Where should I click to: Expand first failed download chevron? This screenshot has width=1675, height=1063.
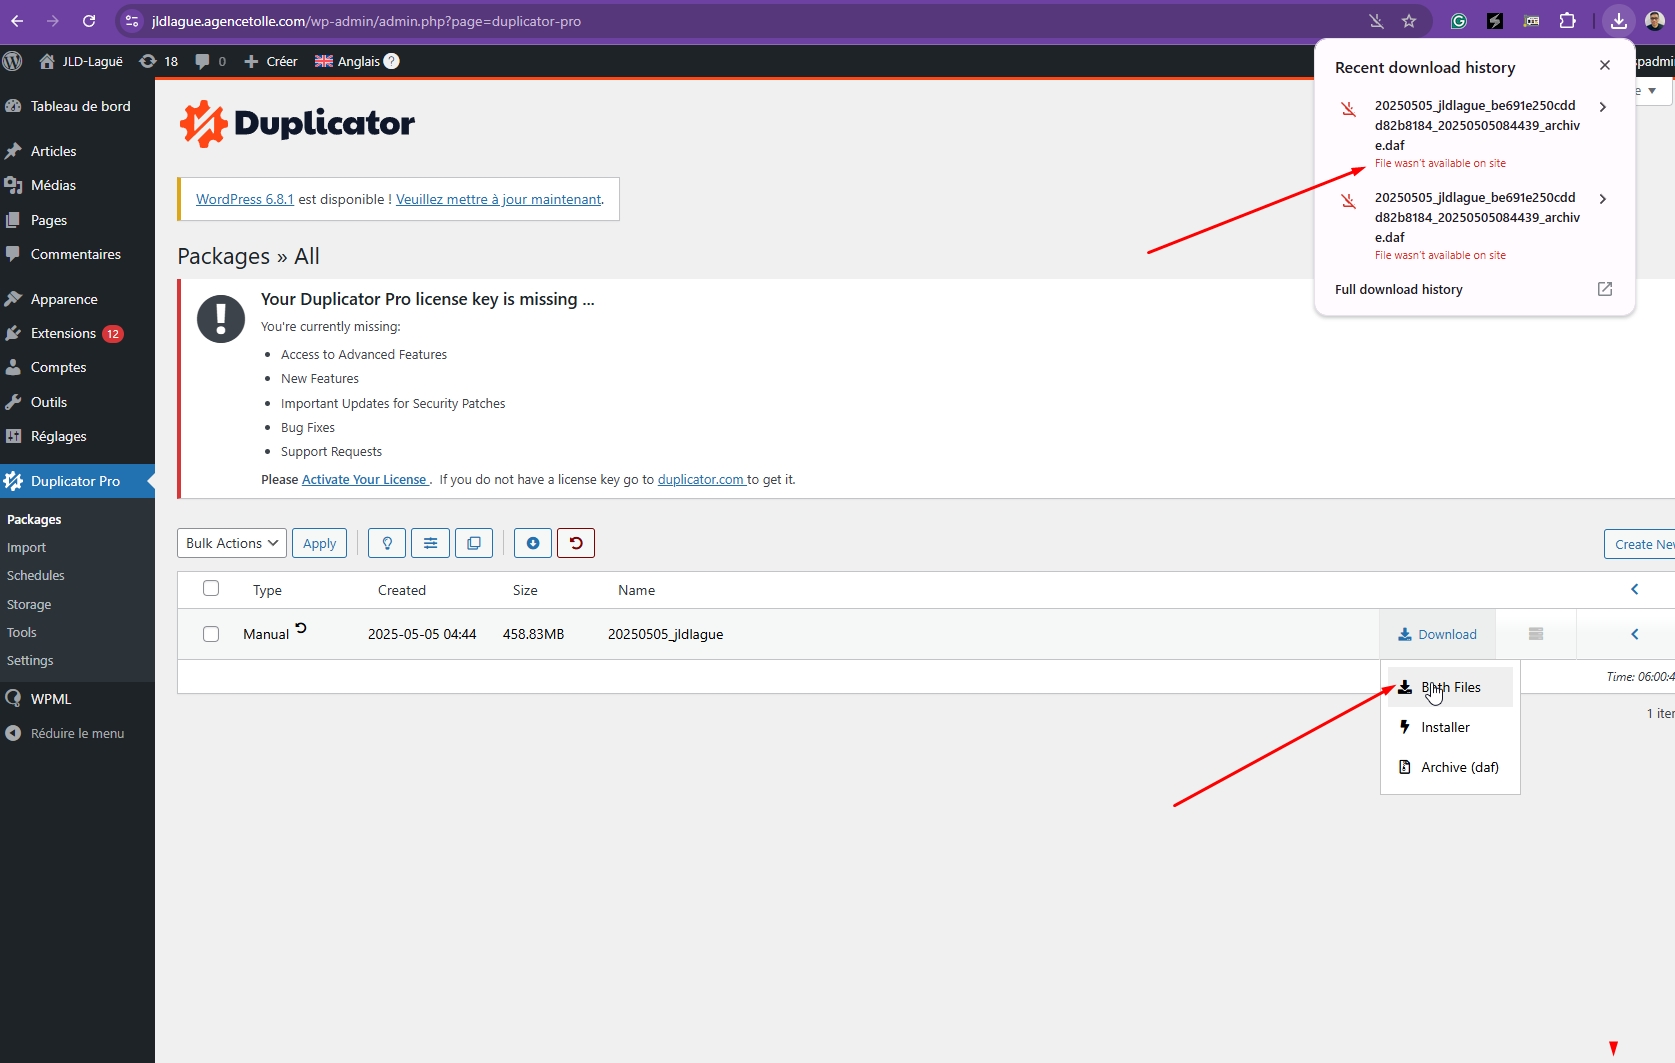point(1603,107)
